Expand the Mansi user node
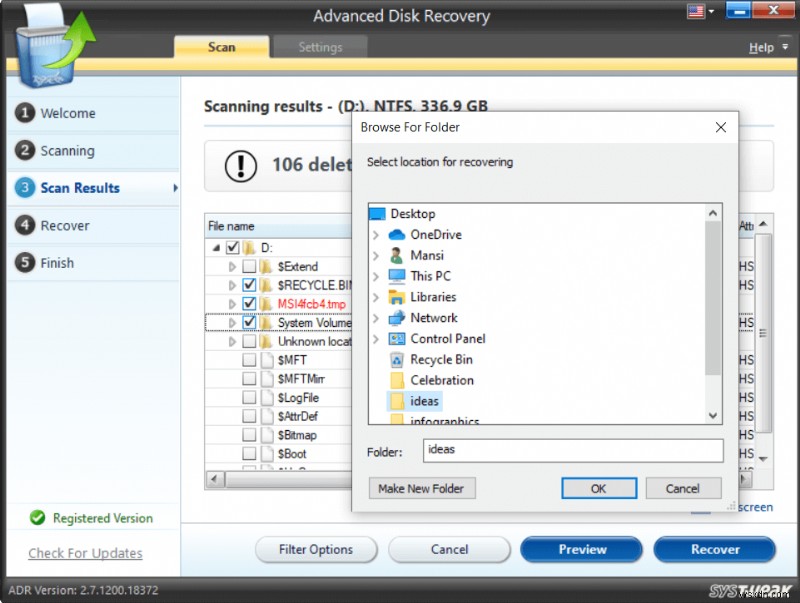Image resolution: width=800 pixels, height=603 pixels. click(x=376, y=256)
